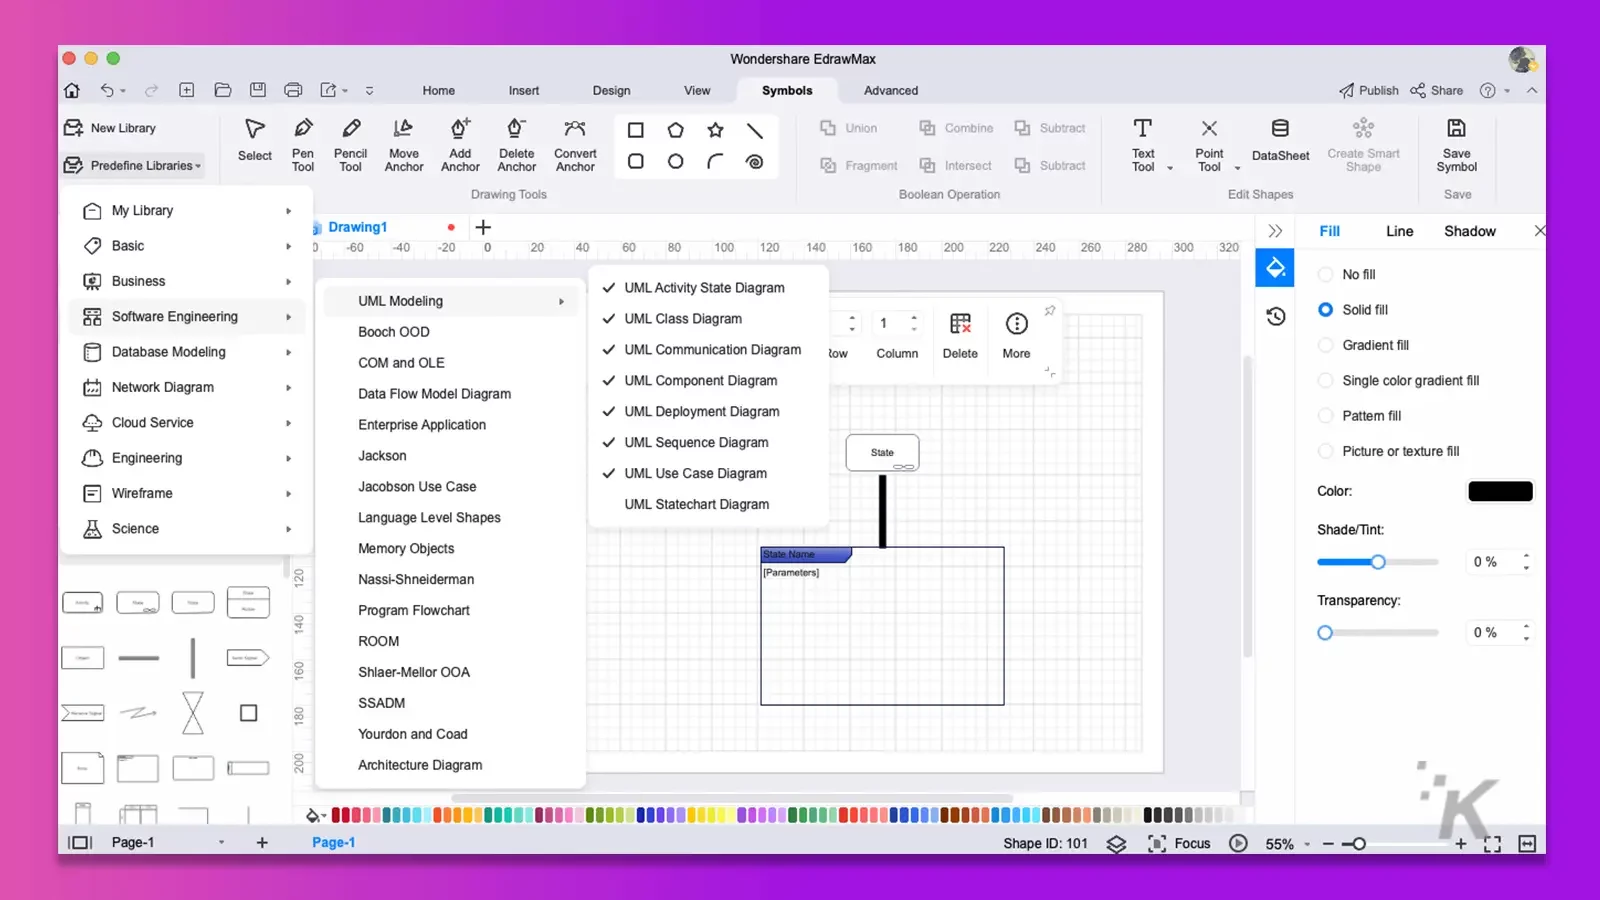Toggle Focus mode in status bar
The width and height of the screenshot is (1600, 900).
(x=1179, y=843)
